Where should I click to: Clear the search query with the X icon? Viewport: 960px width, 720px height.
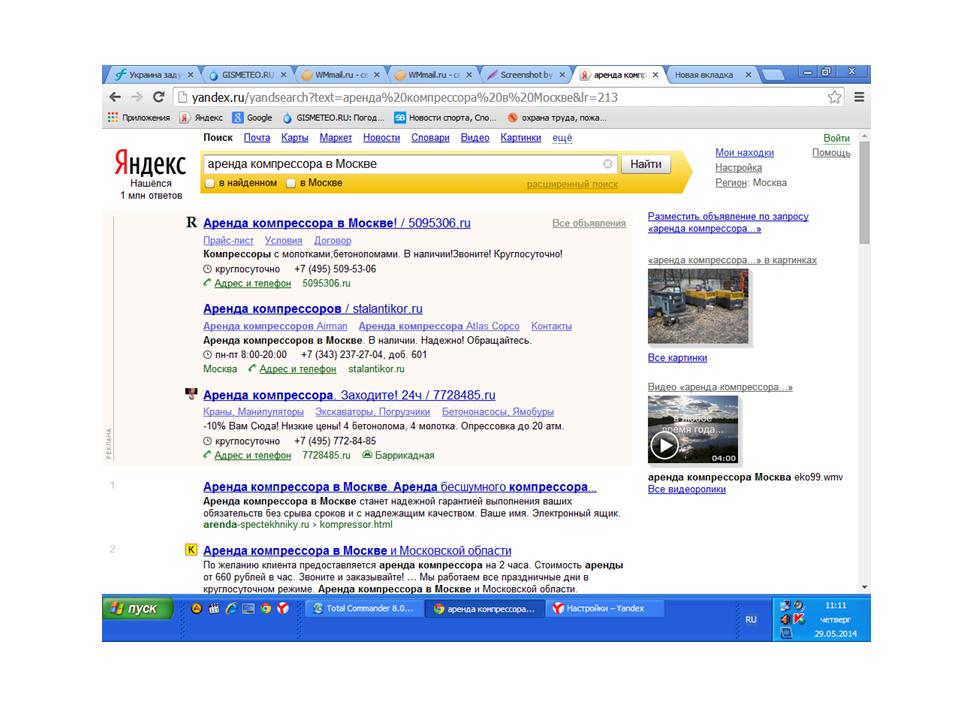click(x=607, y=163)
